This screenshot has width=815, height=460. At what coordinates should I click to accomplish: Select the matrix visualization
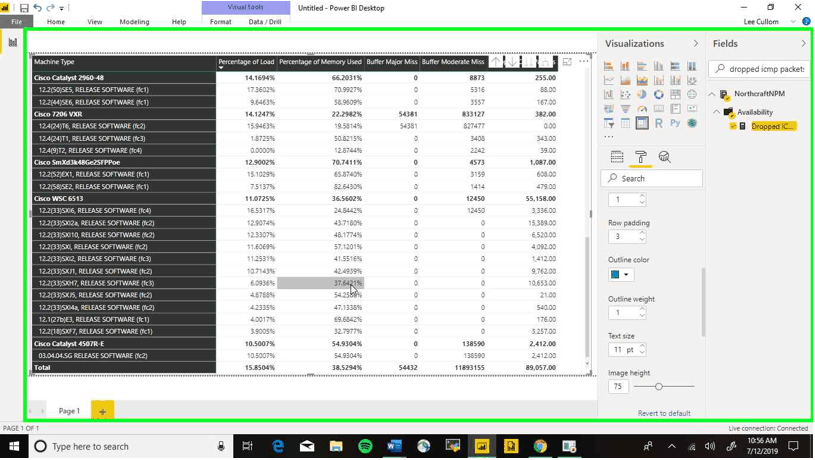click(641, 123)
